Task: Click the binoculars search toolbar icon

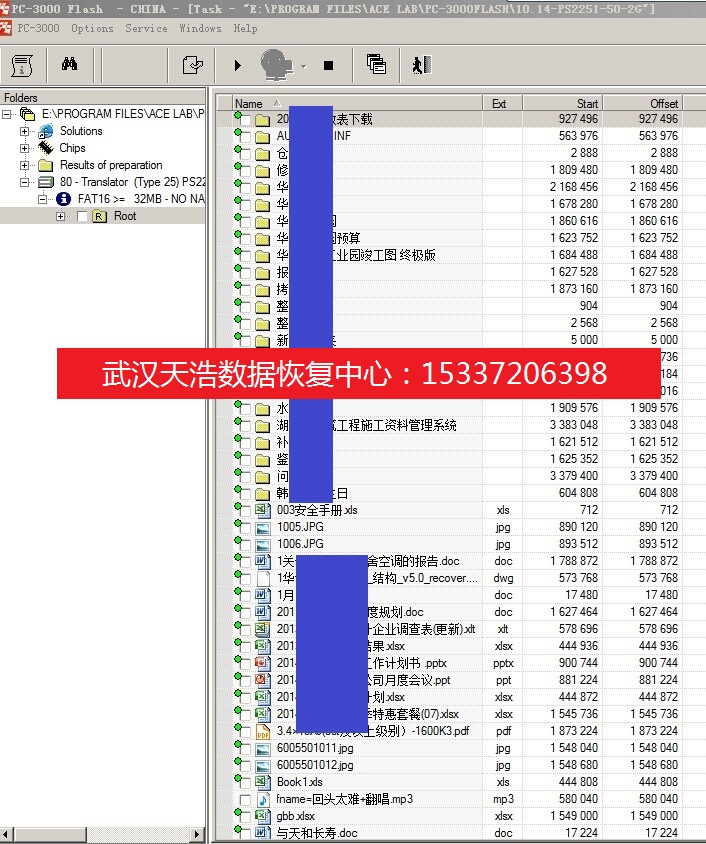Action: pyautogui.click(x=69, y=65)
